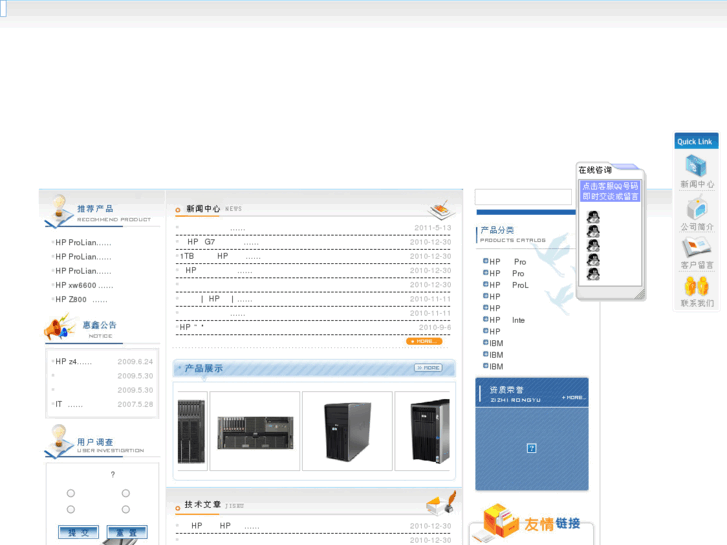Click the resize grip of 在线咨询 panel
Screen dimensions: 727x545
[x=640, y=294]
